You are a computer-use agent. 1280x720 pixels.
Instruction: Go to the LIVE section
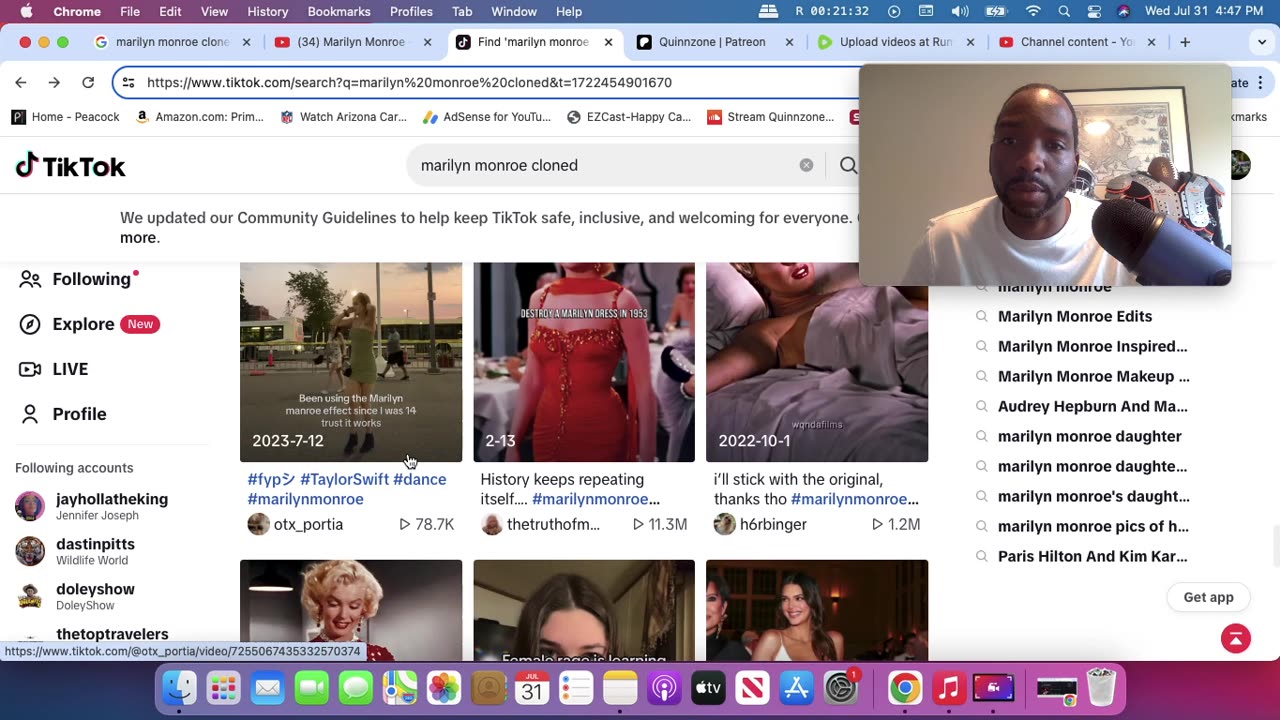(54, 369)
